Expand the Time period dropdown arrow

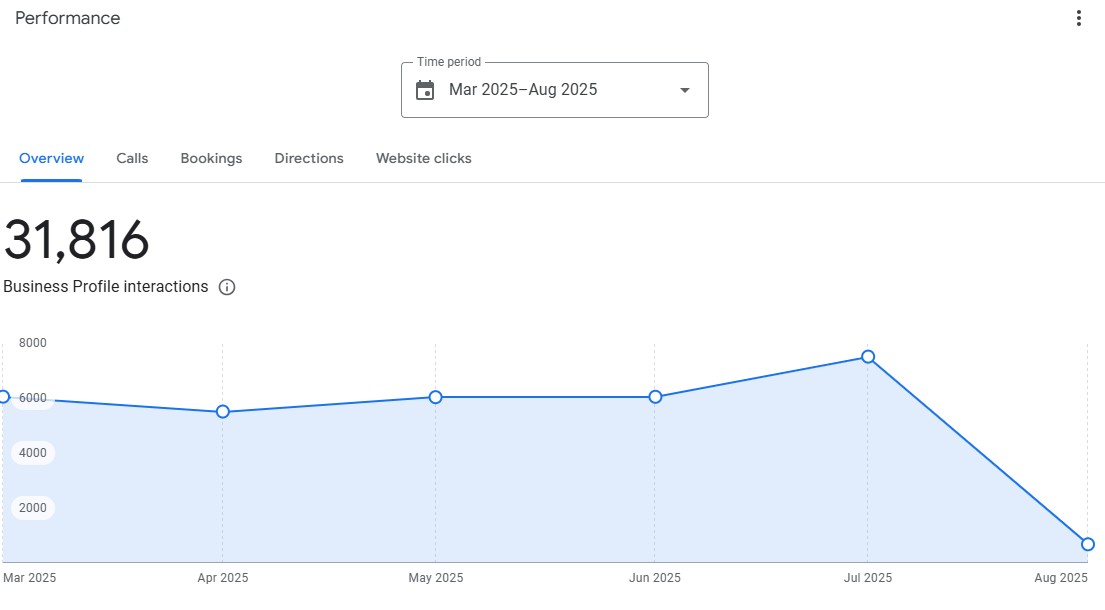click(x=684, y=90)
